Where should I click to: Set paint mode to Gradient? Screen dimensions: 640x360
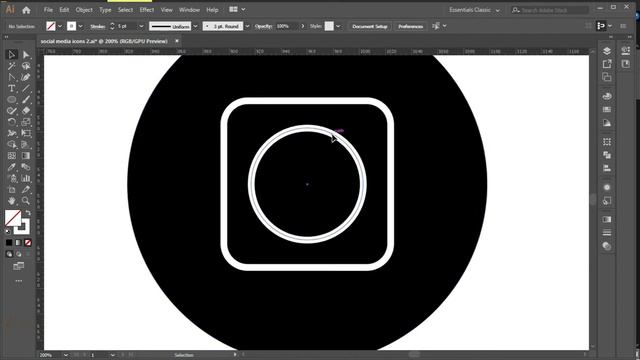pyautogui.click(x=18, y=242)
